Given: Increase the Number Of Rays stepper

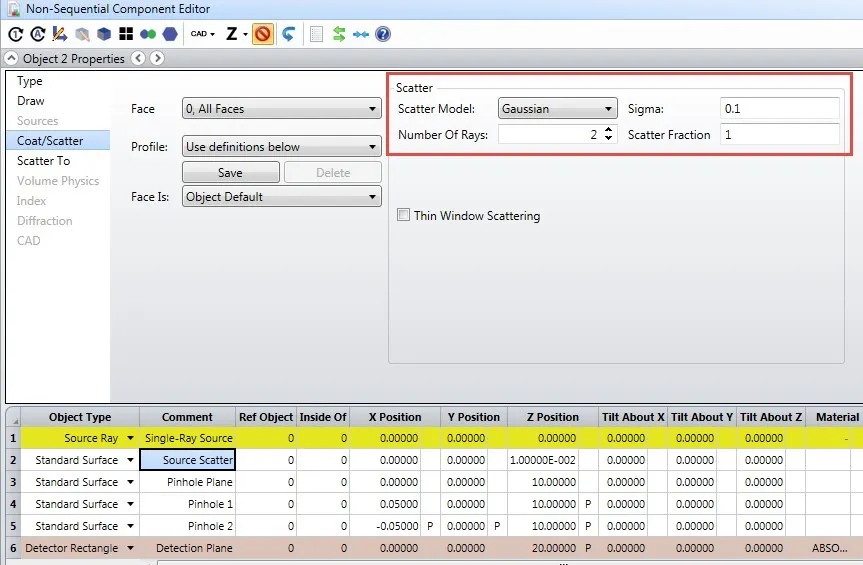Looking at the screenshot, I should pyautogui.click(x=609, y=130).
